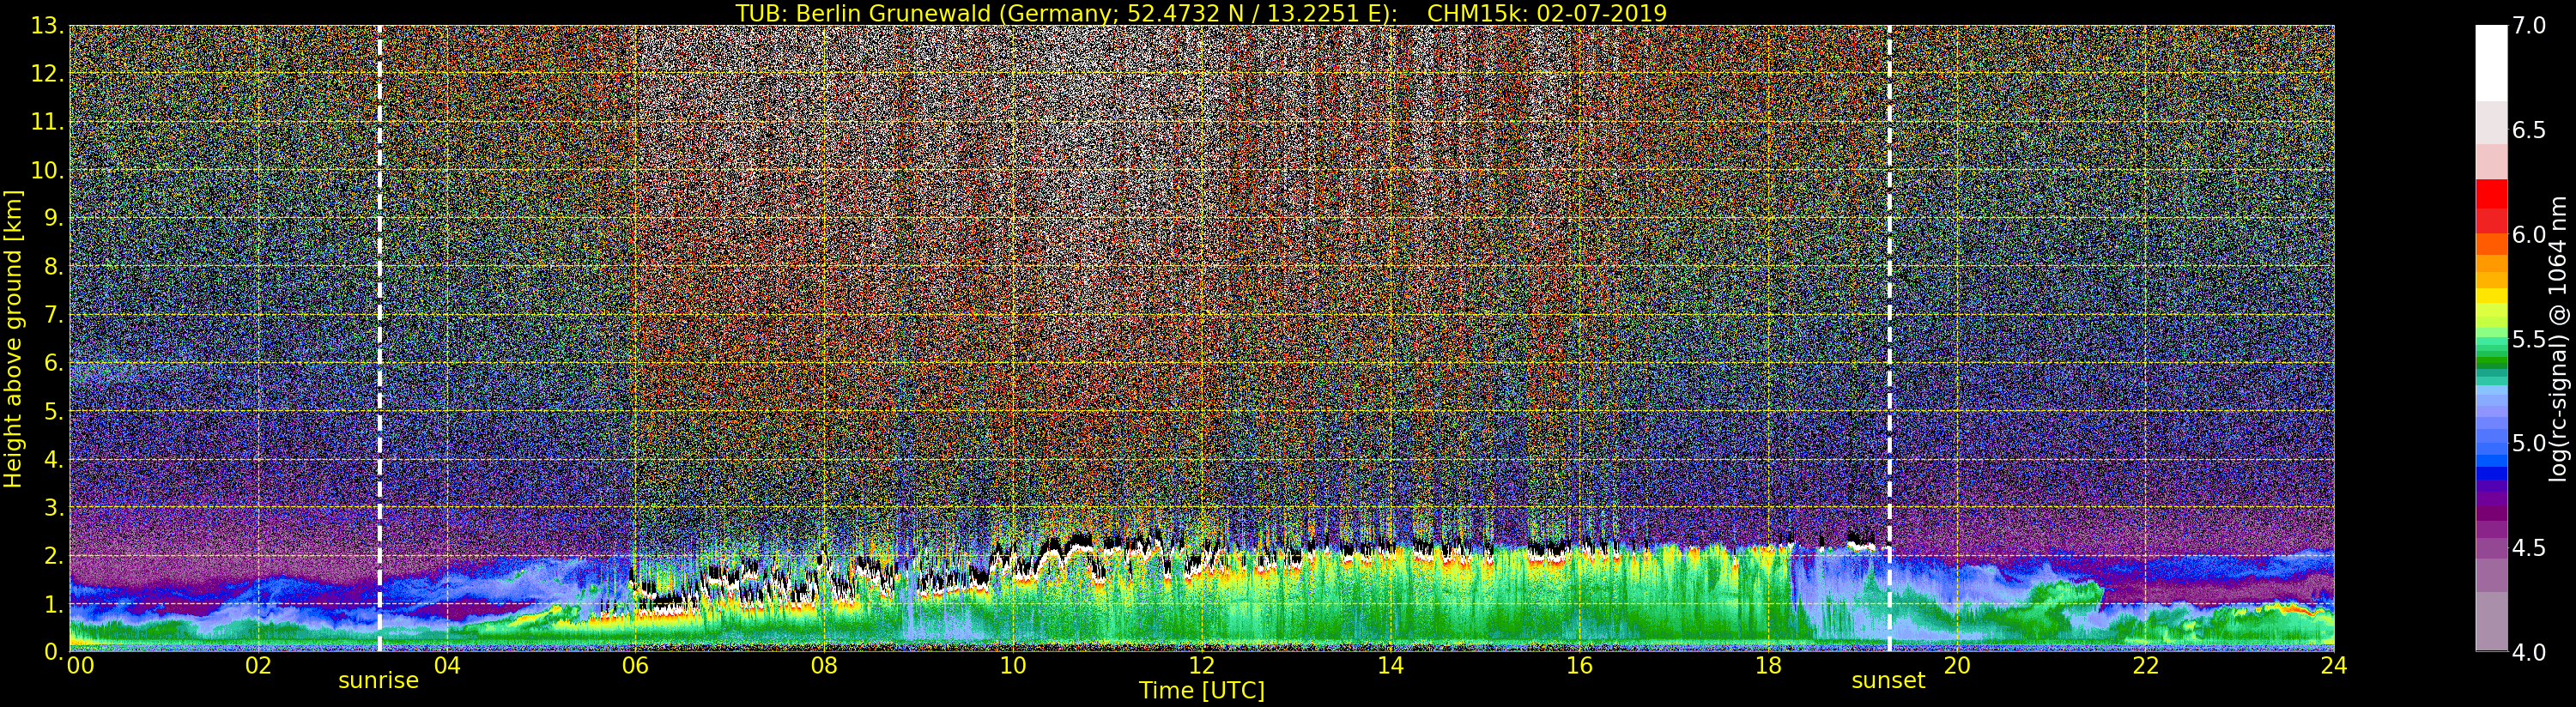2576x707 pixels.
Task: Click the y-axis tick label '10.'
Action: click(47, 170)
